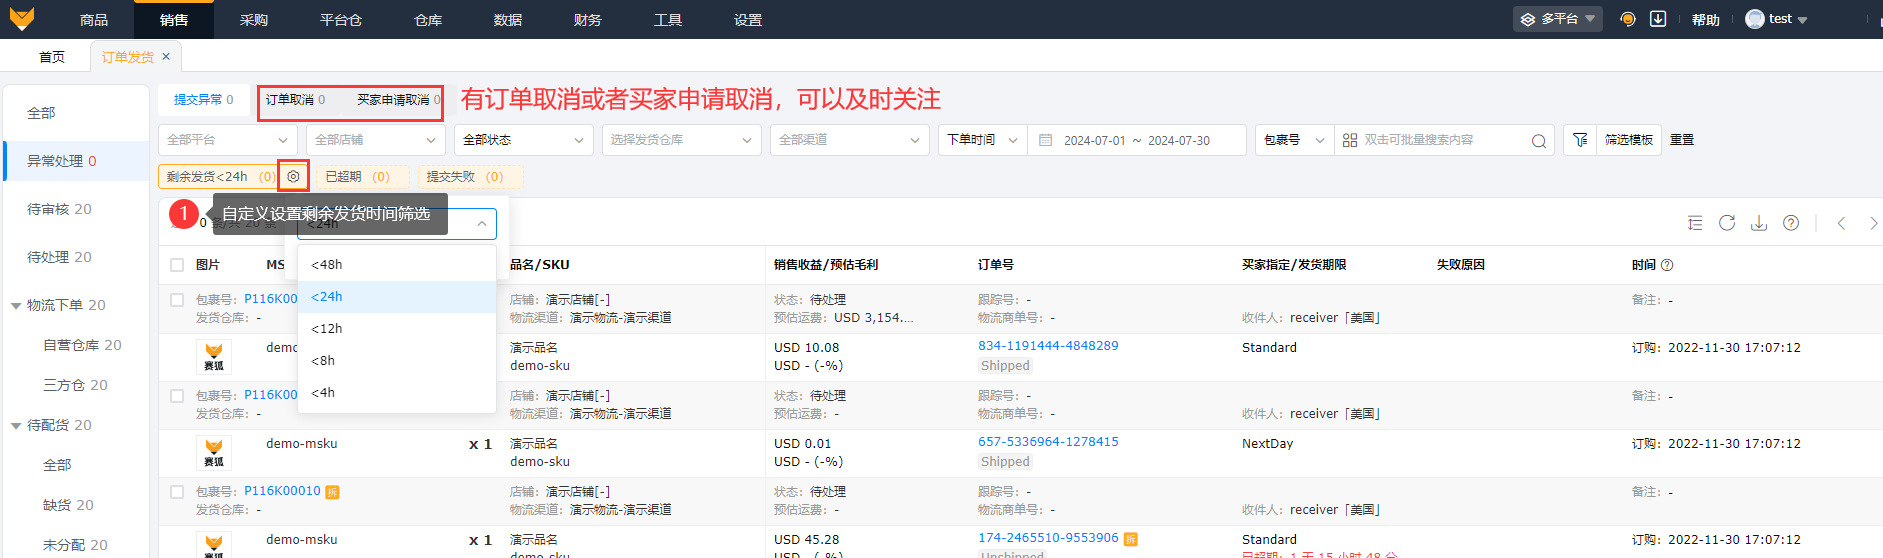
Task: Open the 采购 top menu
Action: coord(254,20)
